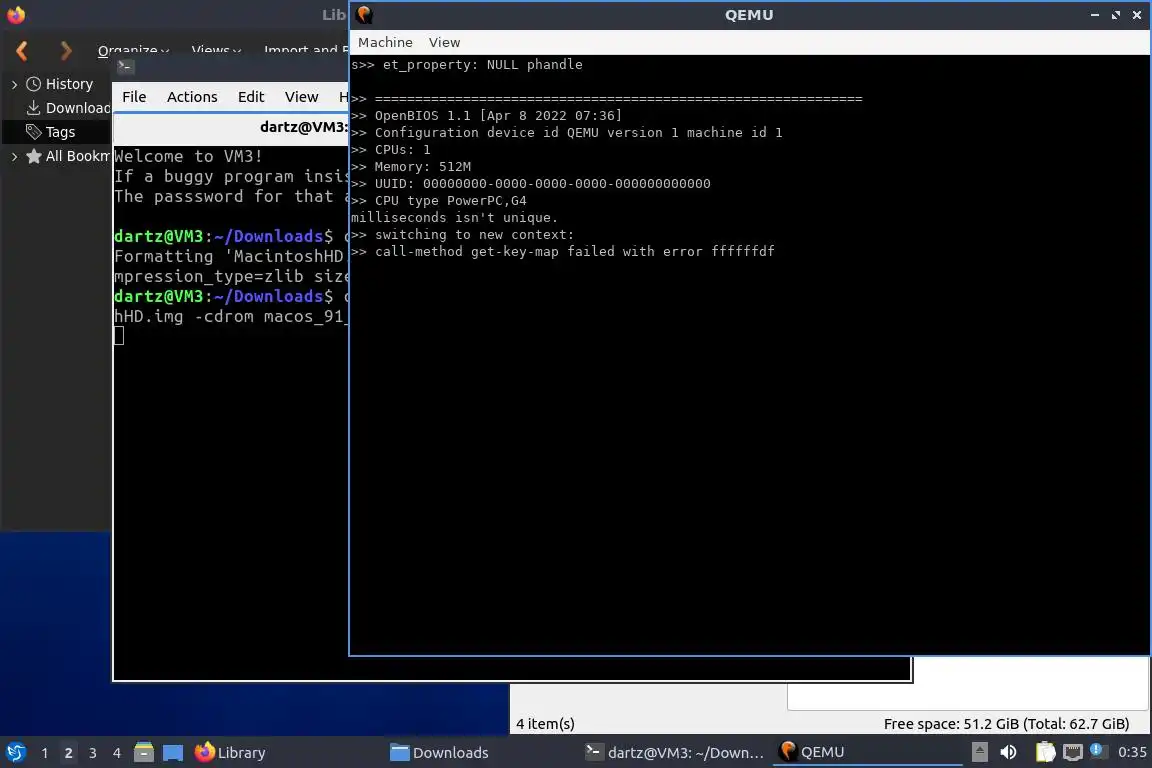Viewport: 1152px width, 768px height.
Task: Open the clipboard manager tray icon
Action: [x=1045, y=752]
